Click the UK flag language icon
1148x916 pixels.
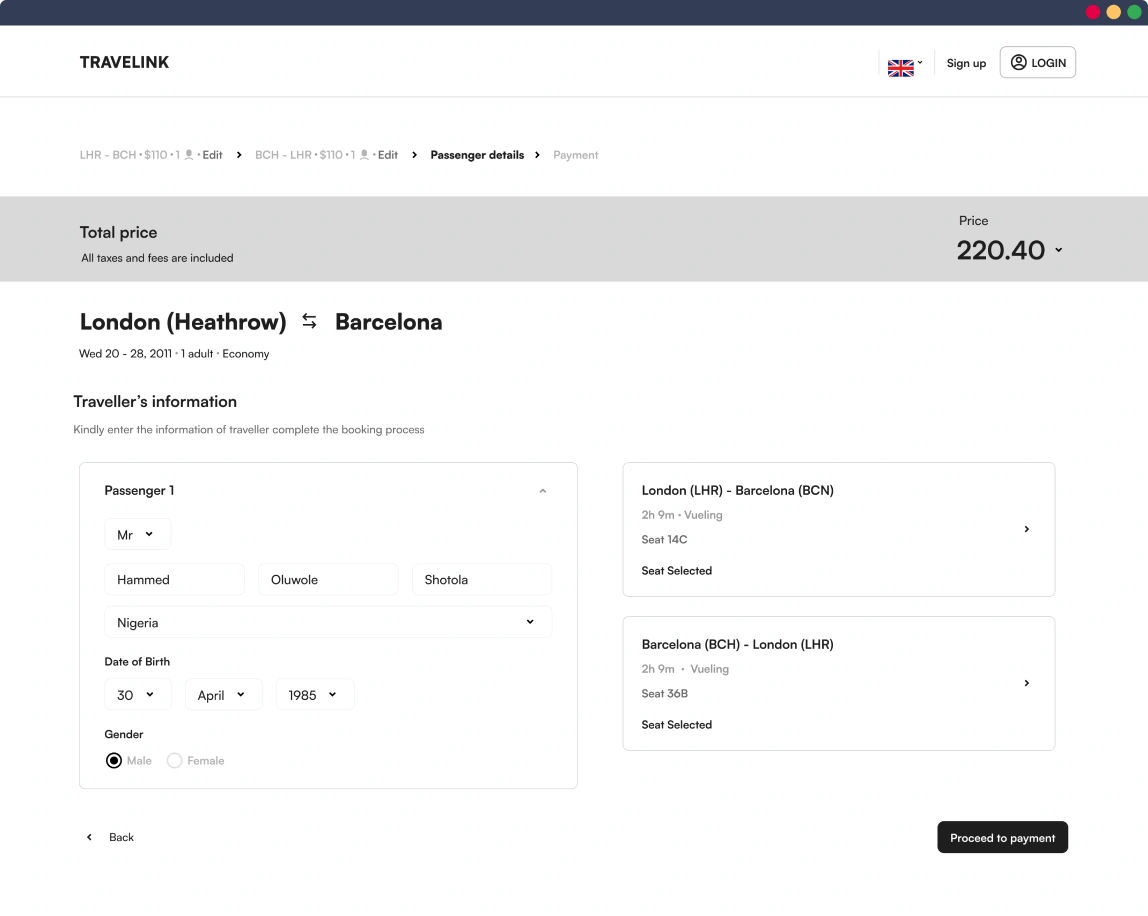coord(900,68)
